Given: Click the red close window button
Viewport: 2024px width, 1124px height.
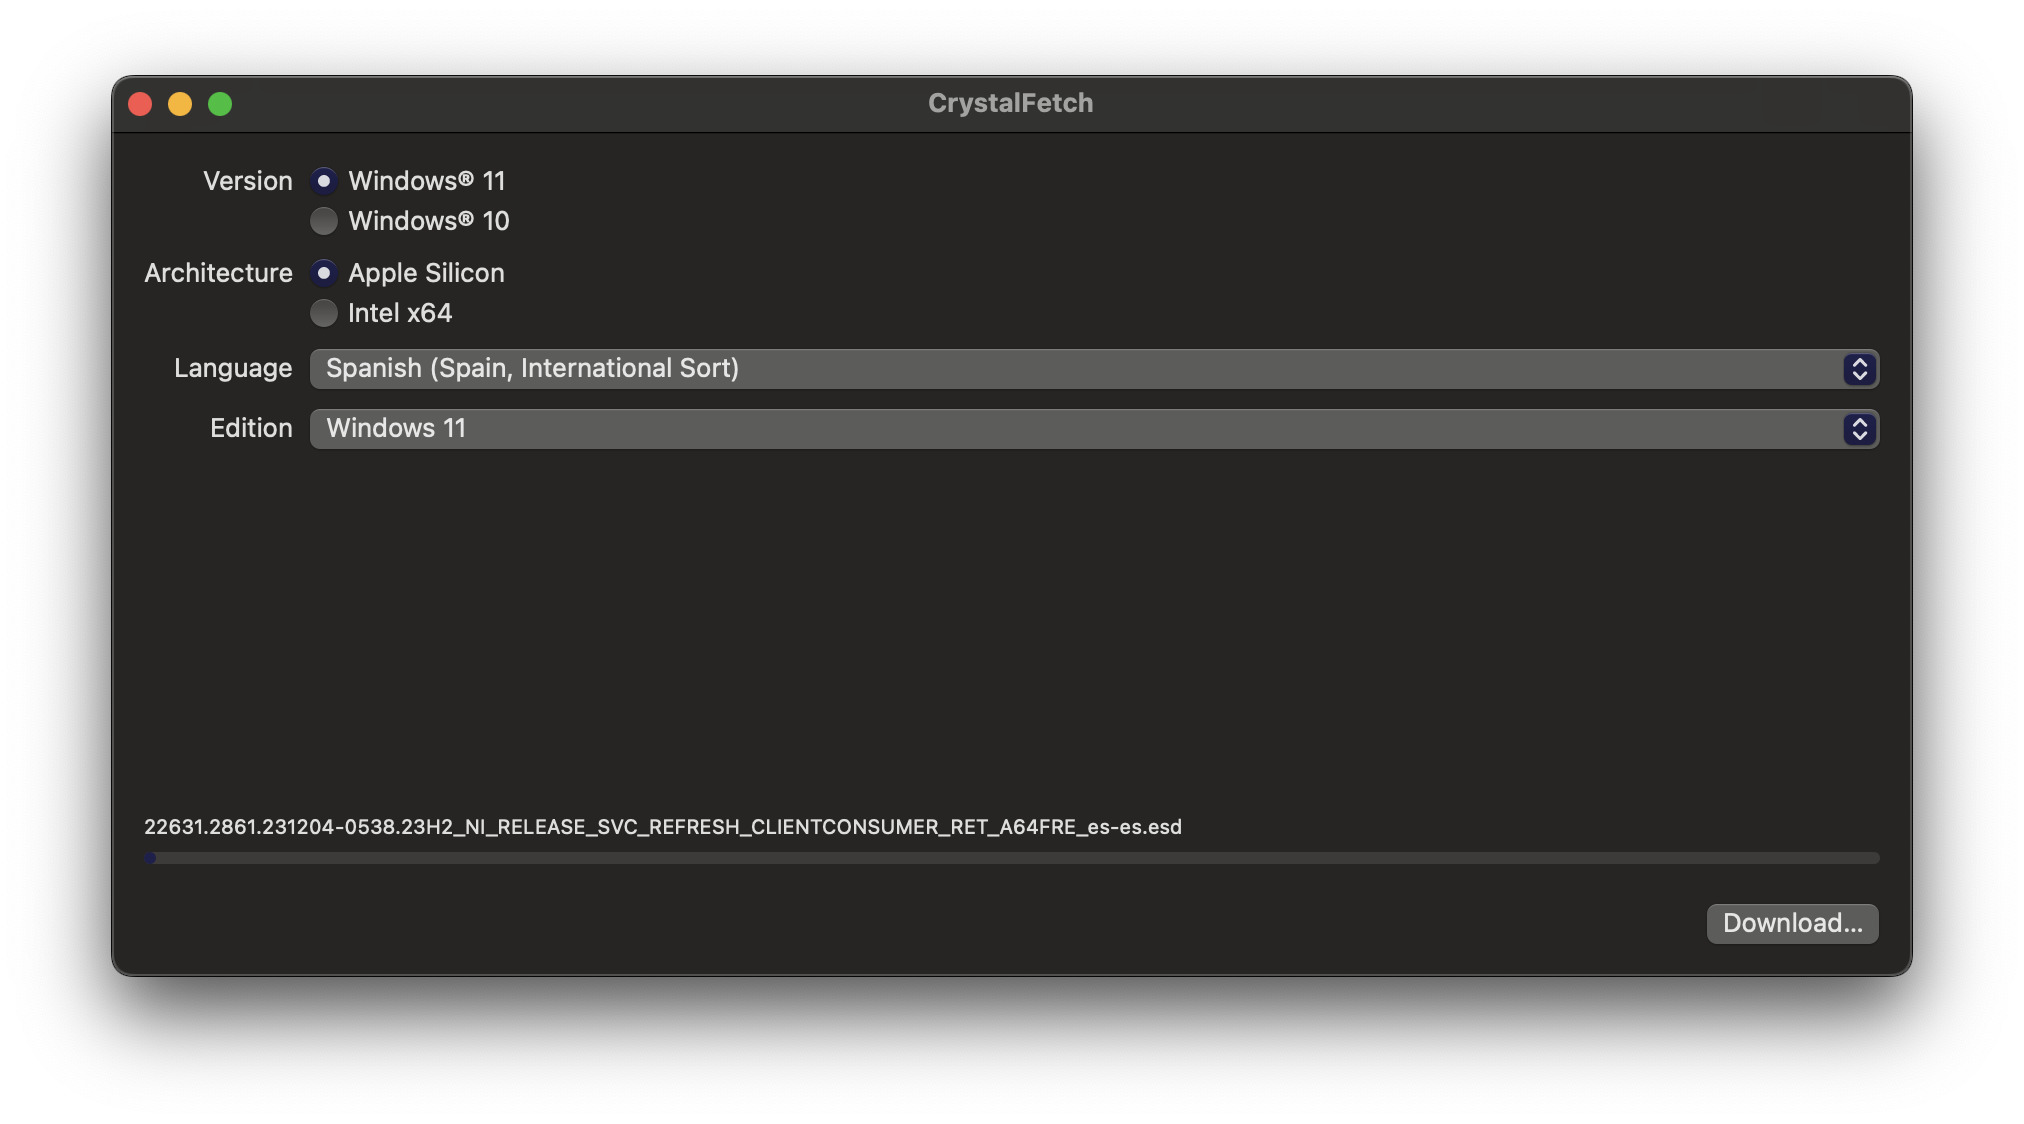Looking at the screenshot, I should pos(140,104).
